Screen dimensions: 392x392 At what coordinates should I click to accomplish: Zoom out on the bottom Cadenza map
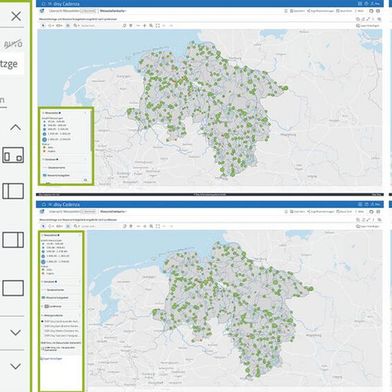click(138, 226)
